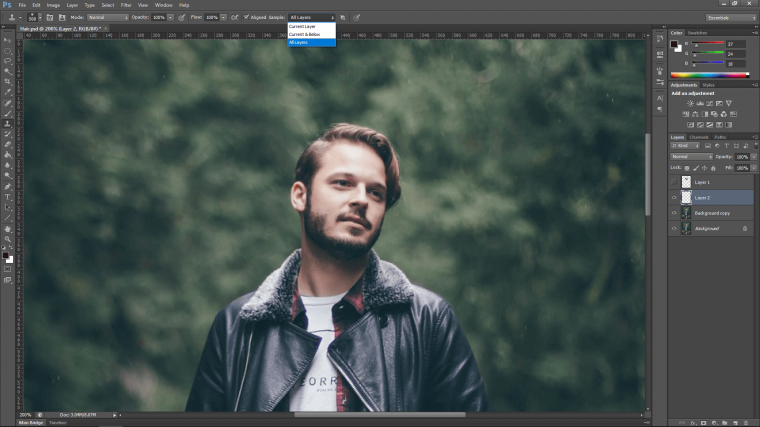Screen dimensions: 760x427
Task: Enable airbrush-style build-up next to Flow
Action: tap(235, 17)
